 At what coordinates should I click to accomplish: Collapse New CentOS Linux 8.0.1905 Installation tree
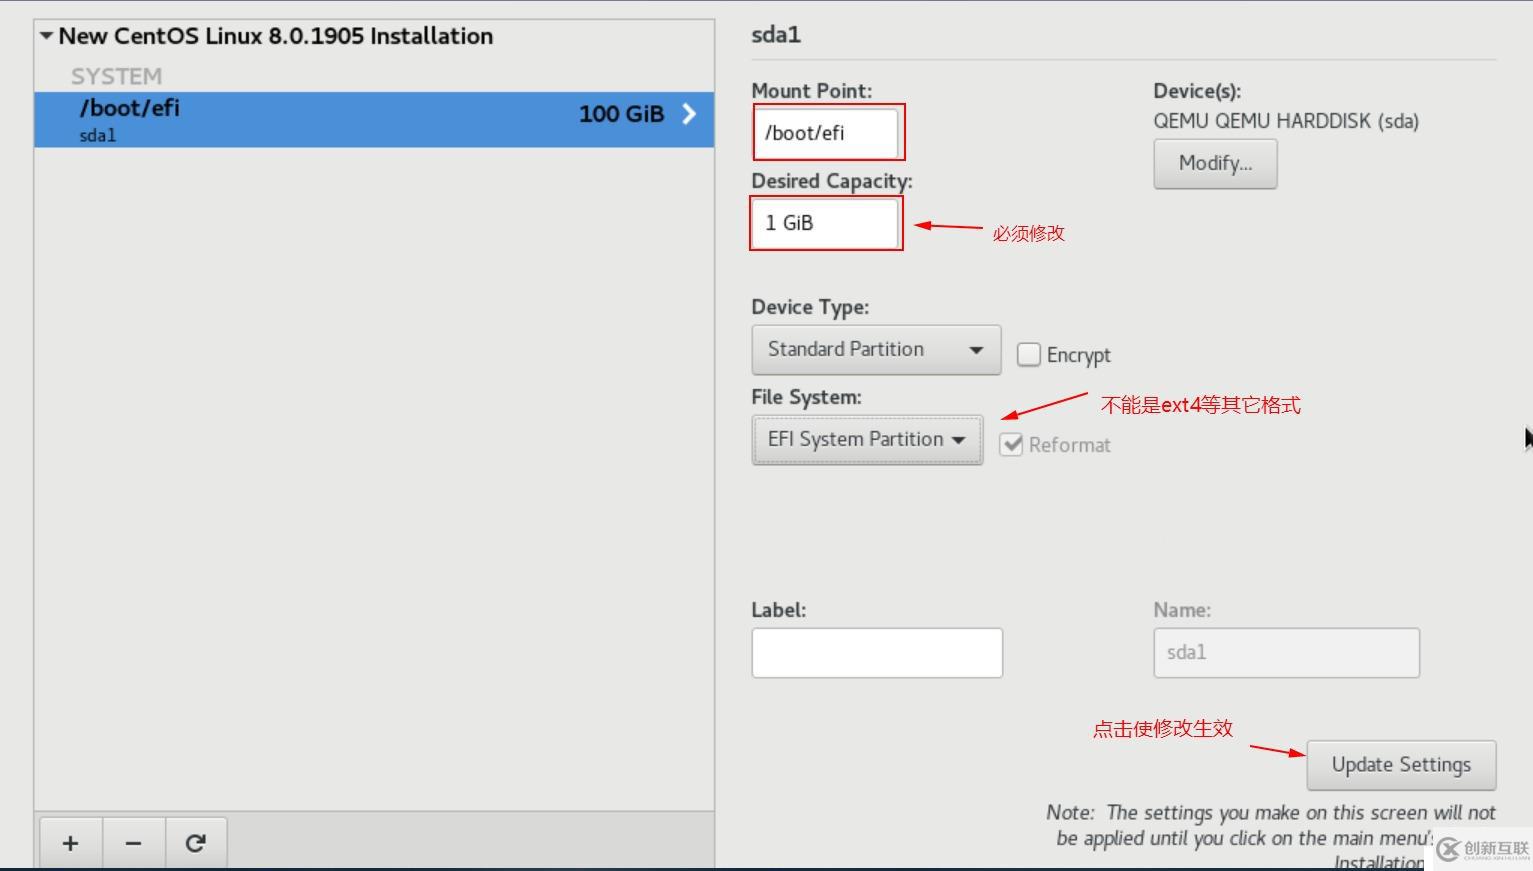tap(46, 36)
